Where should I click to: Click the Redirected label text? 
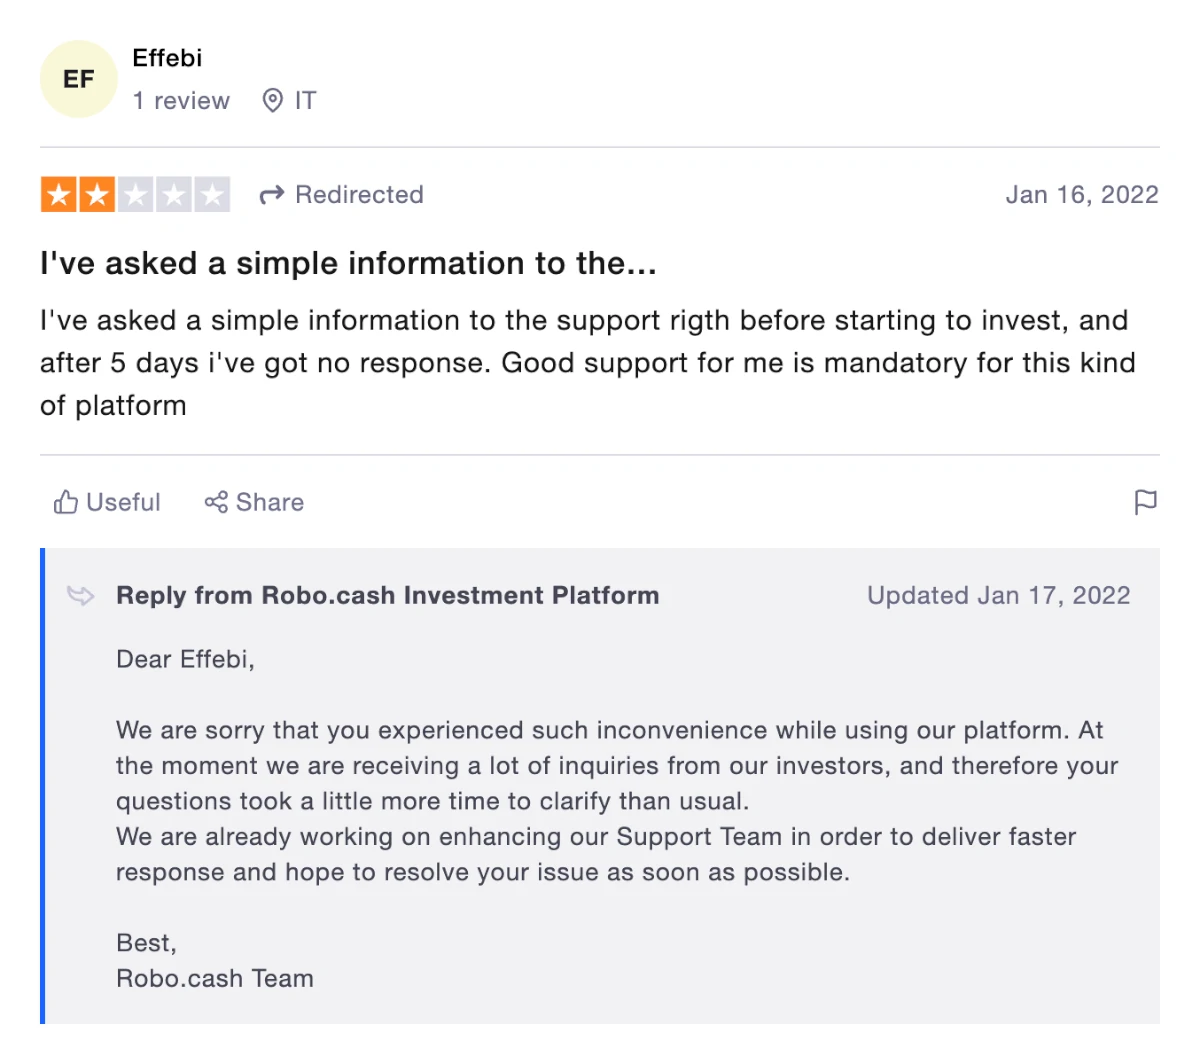359,195
